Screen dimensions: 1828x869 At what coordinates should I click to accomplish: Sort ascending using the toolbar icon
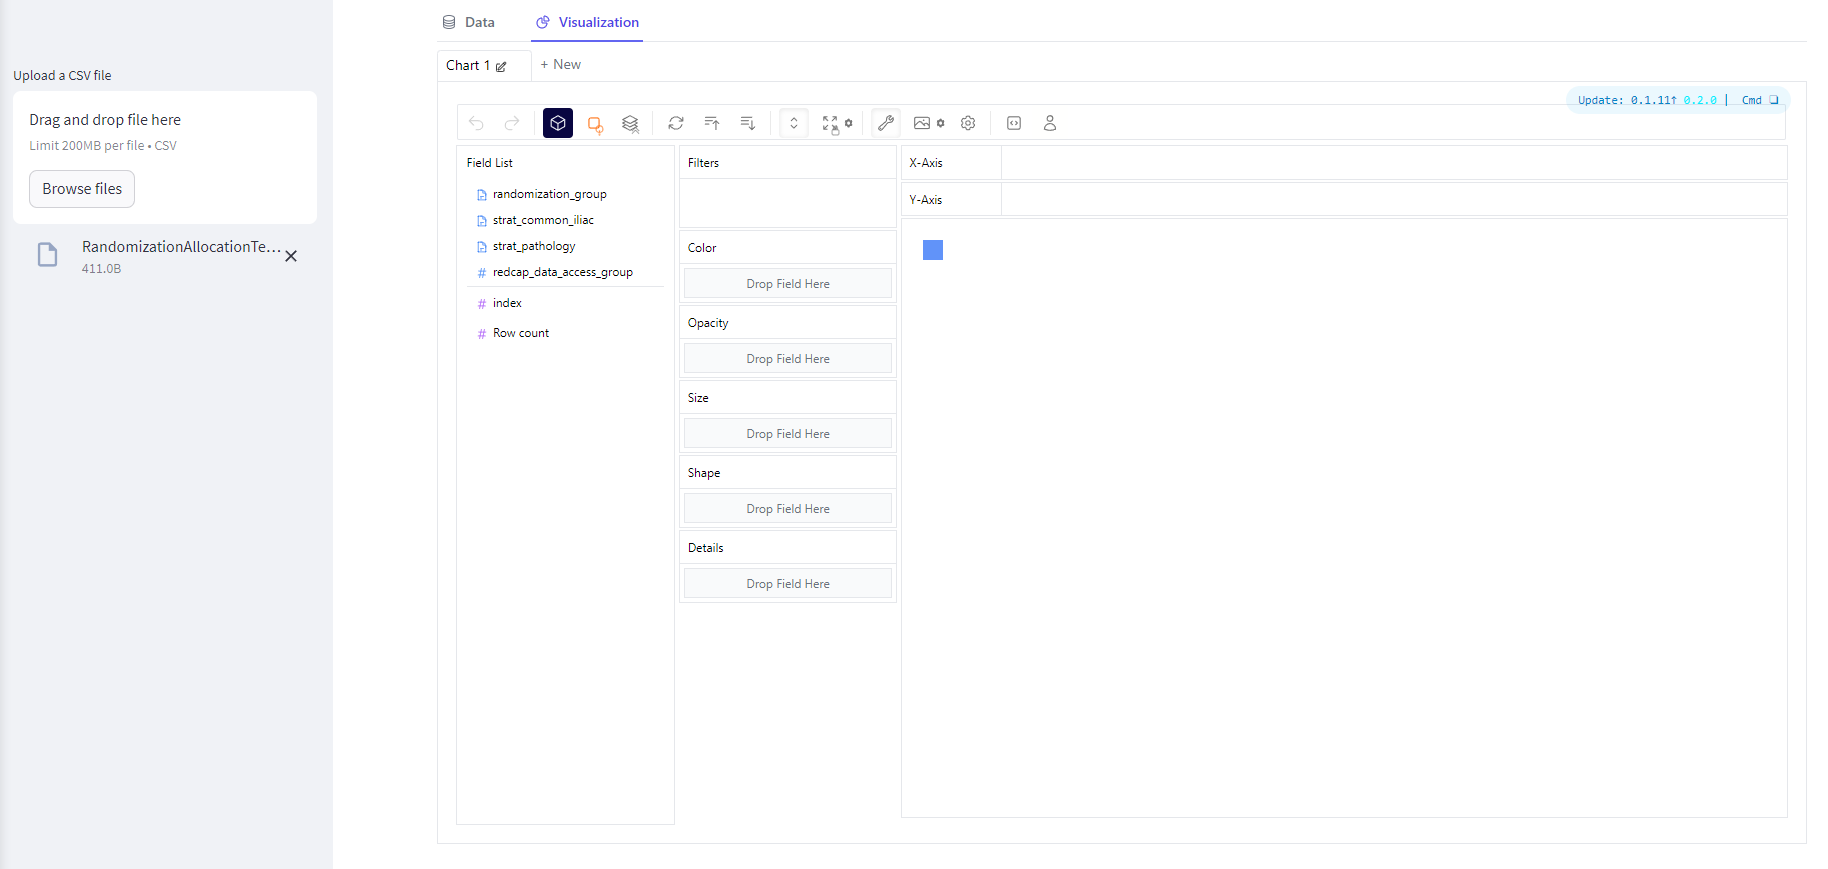[712, 123]
